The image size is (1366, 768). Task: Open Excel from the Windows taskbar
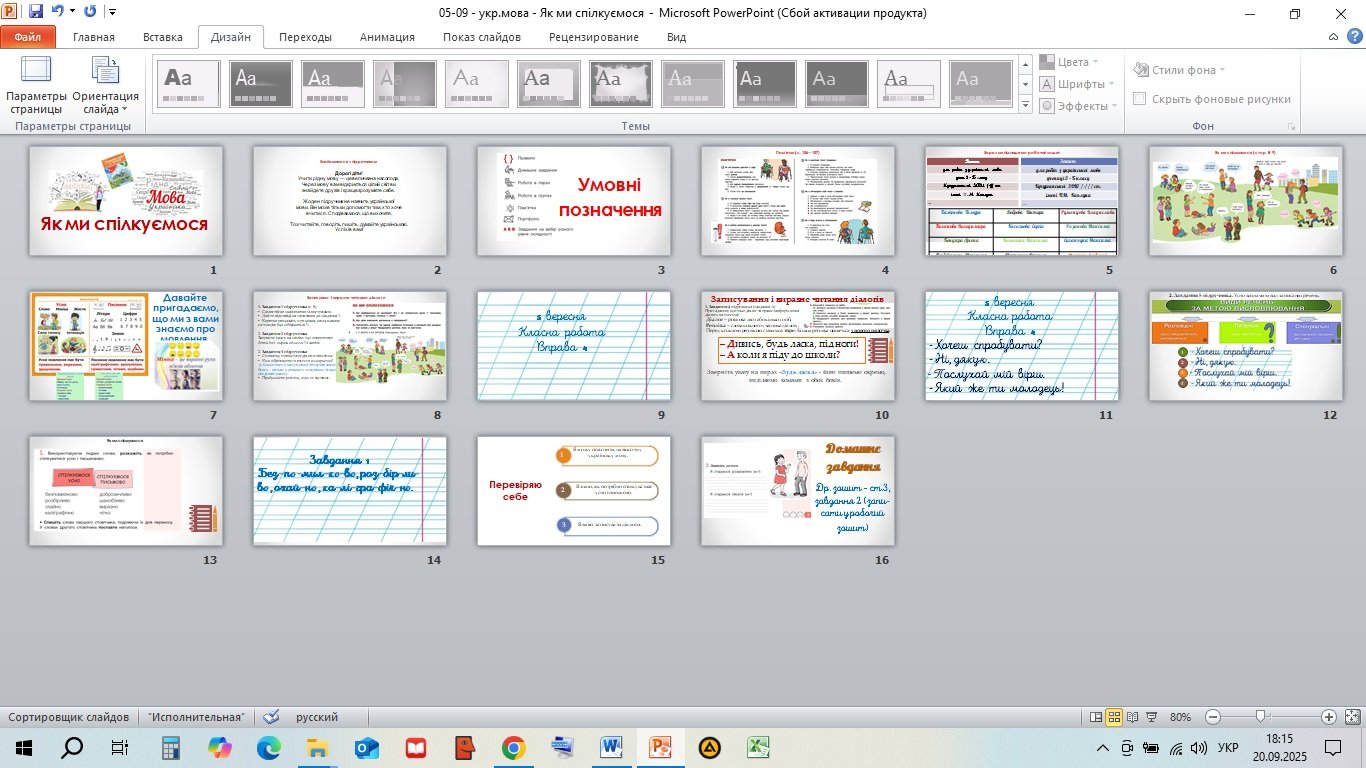pyautogui.click(x=759, y=747)
